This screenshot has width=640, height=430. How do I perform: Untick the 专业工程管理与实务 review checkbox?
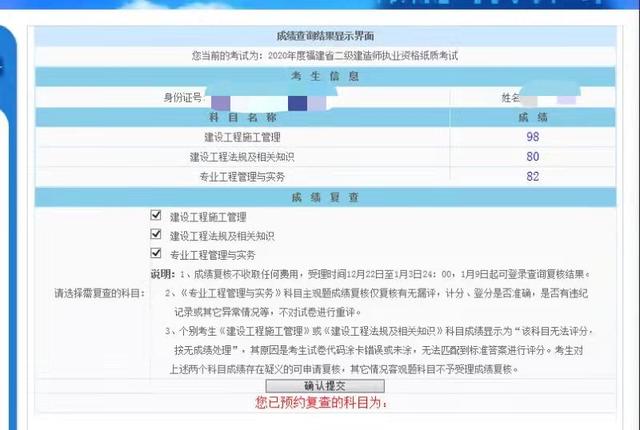click(156, 253)
